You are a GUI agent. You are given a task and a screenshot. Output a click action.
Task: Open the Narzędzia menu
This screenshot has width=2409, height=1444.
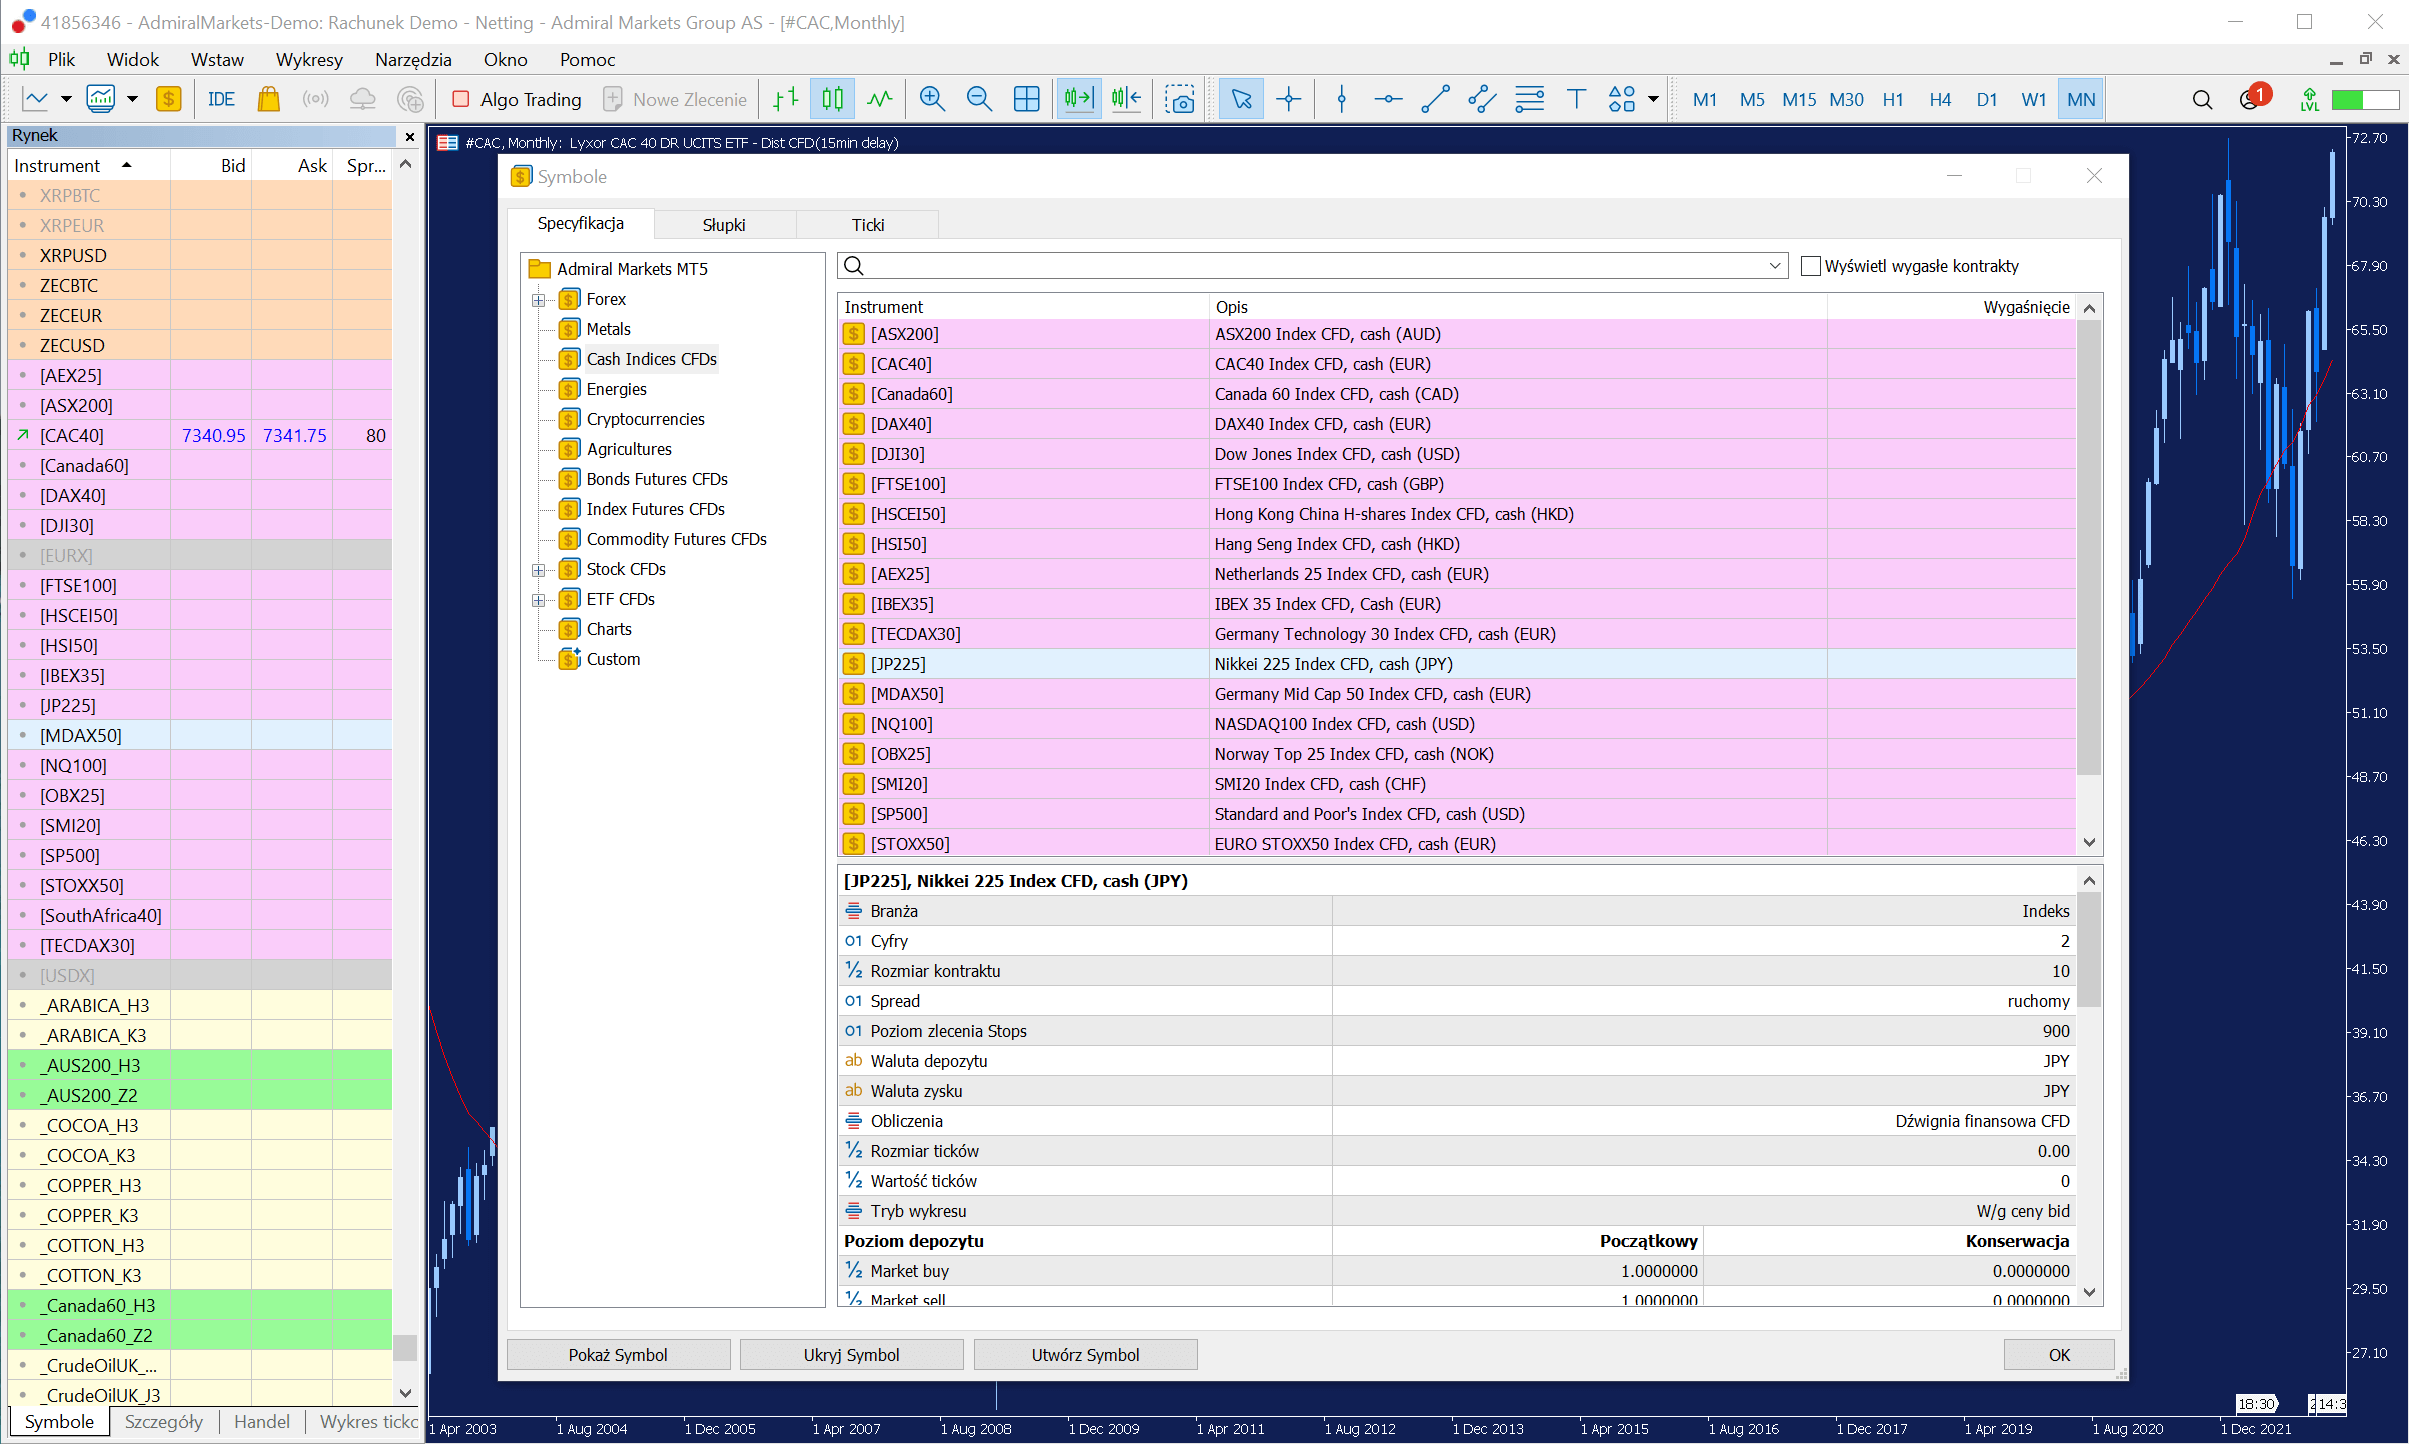pos(412,59)
